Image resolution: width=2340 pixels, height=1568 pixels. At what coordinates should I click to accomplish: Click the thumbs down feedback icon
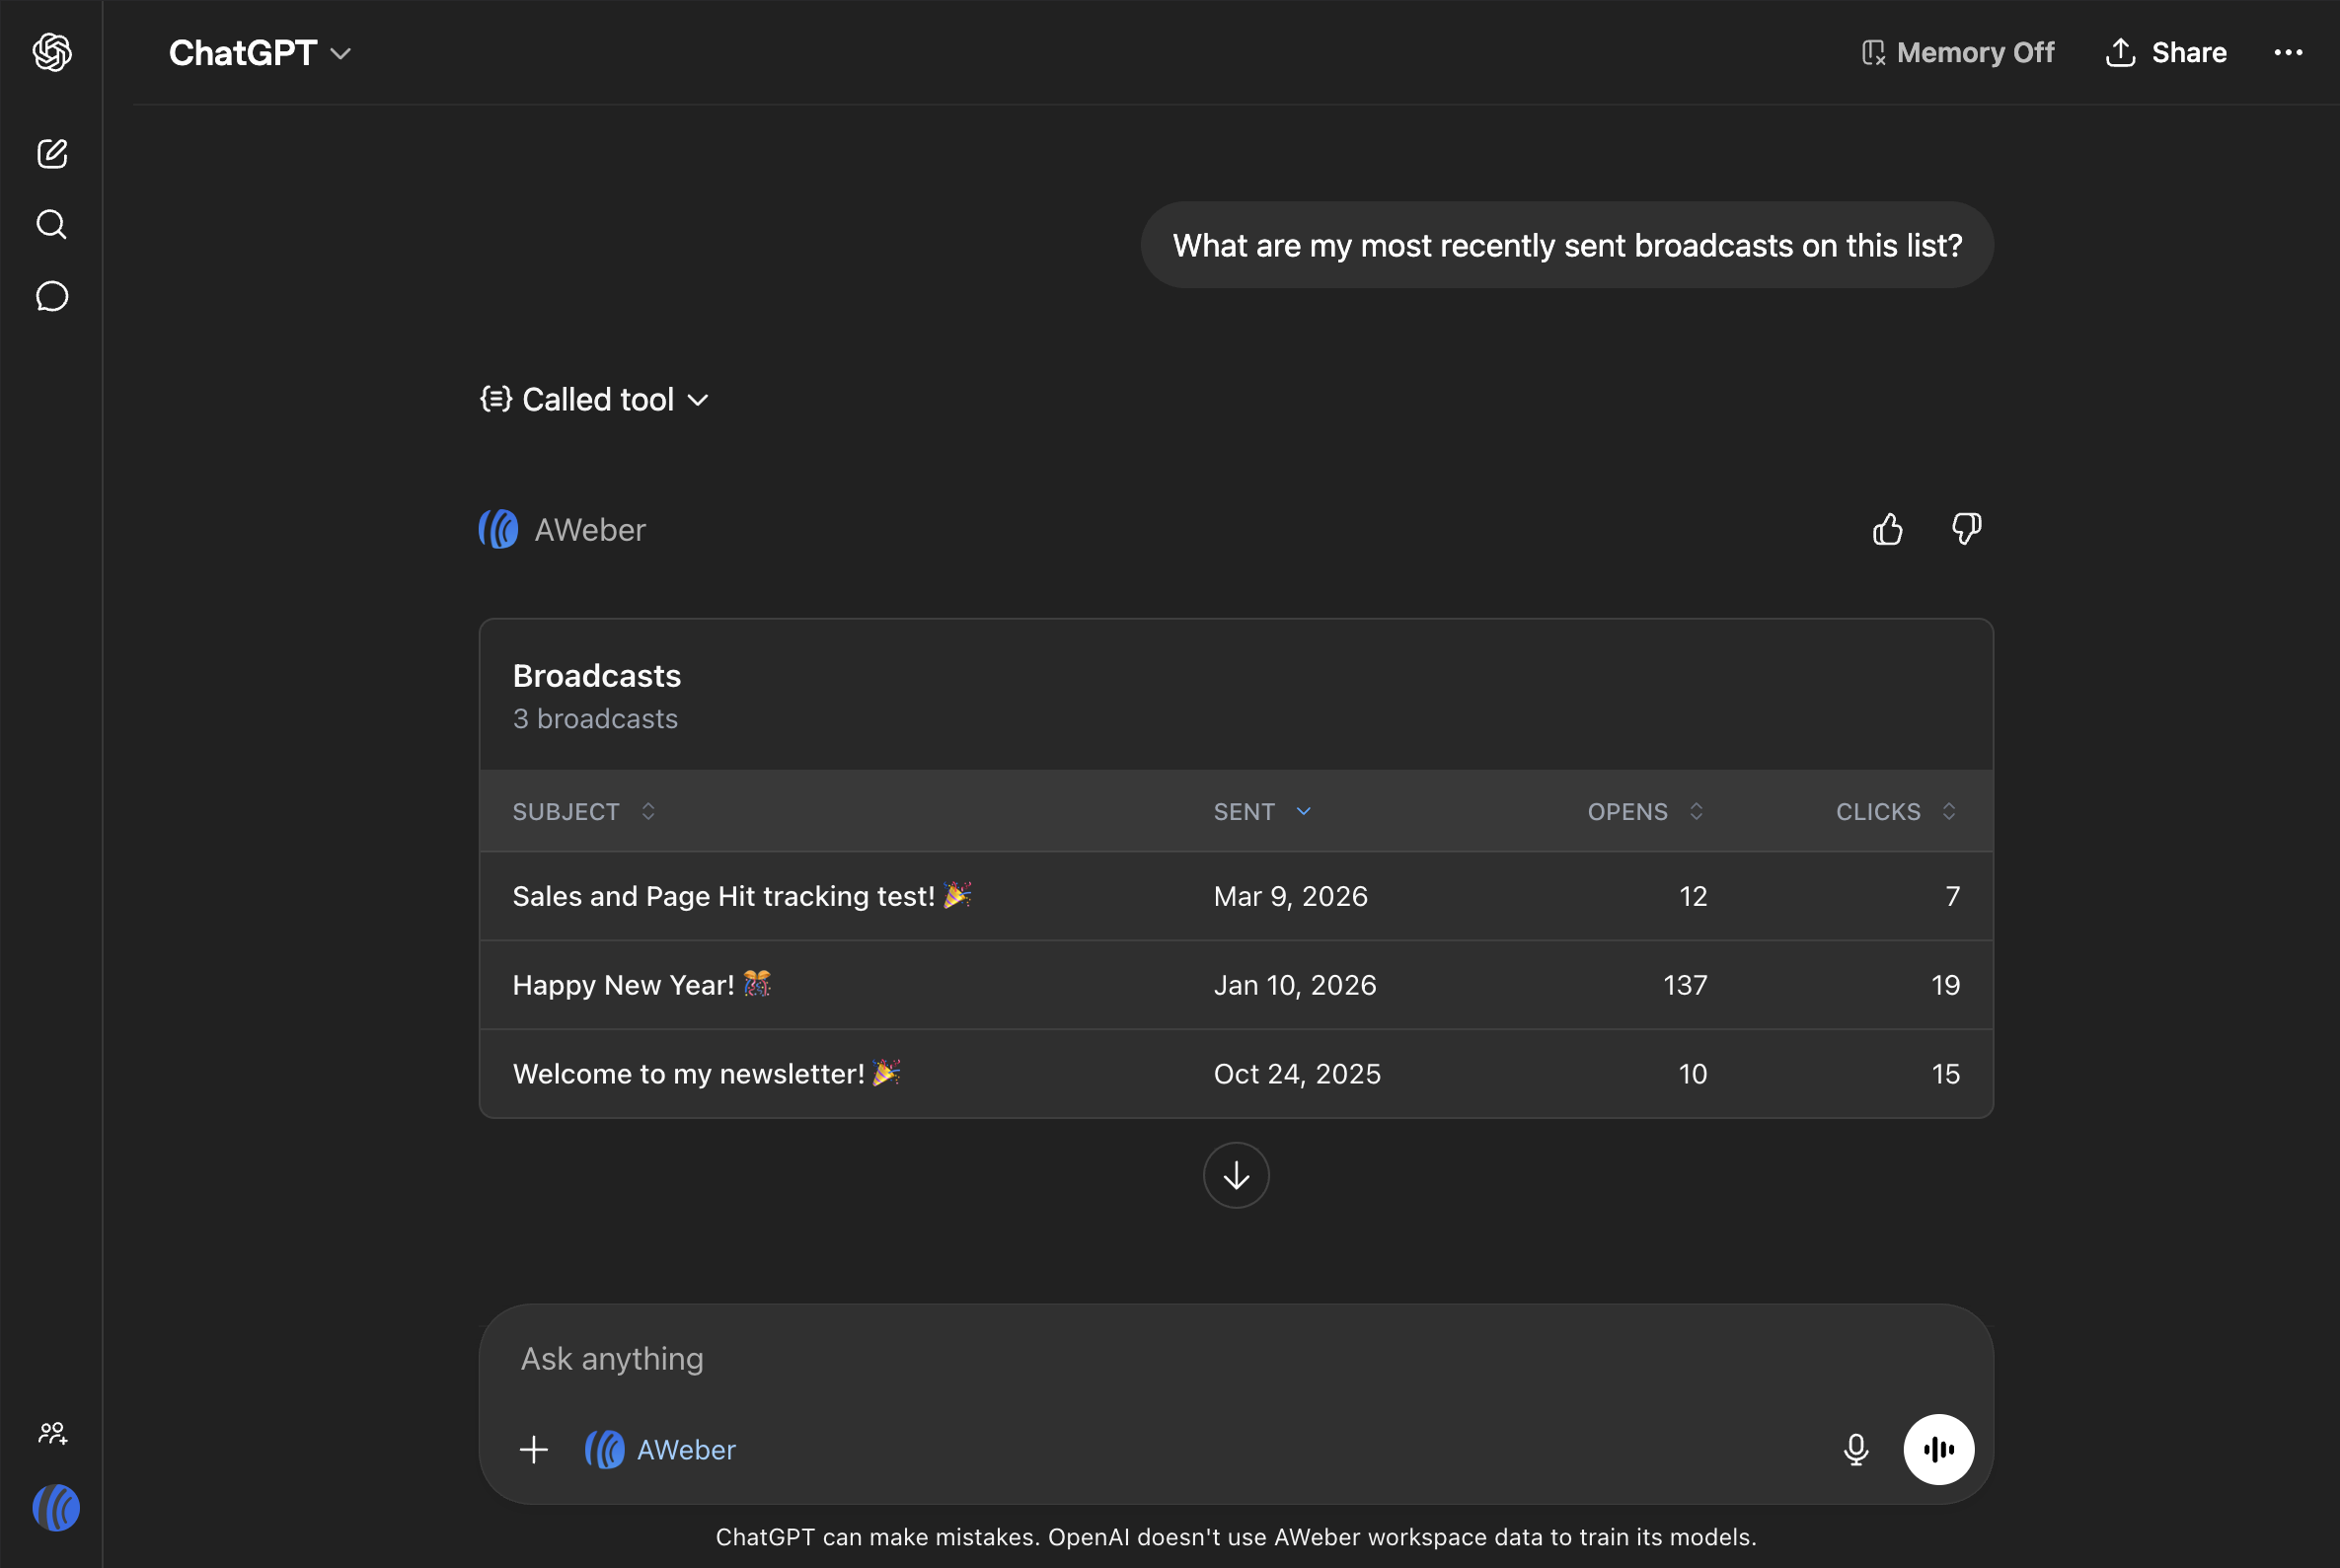pos(1966,529)
